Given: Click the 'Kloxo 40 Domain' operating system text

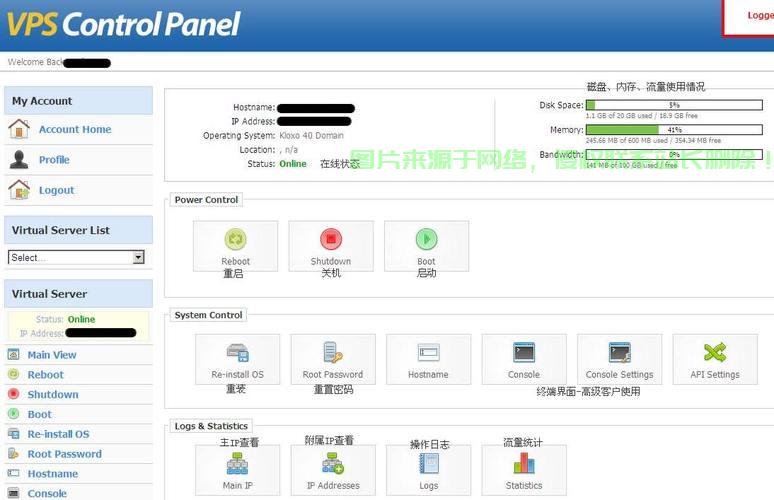Looking at the screenshot, I should click(311, 135).
